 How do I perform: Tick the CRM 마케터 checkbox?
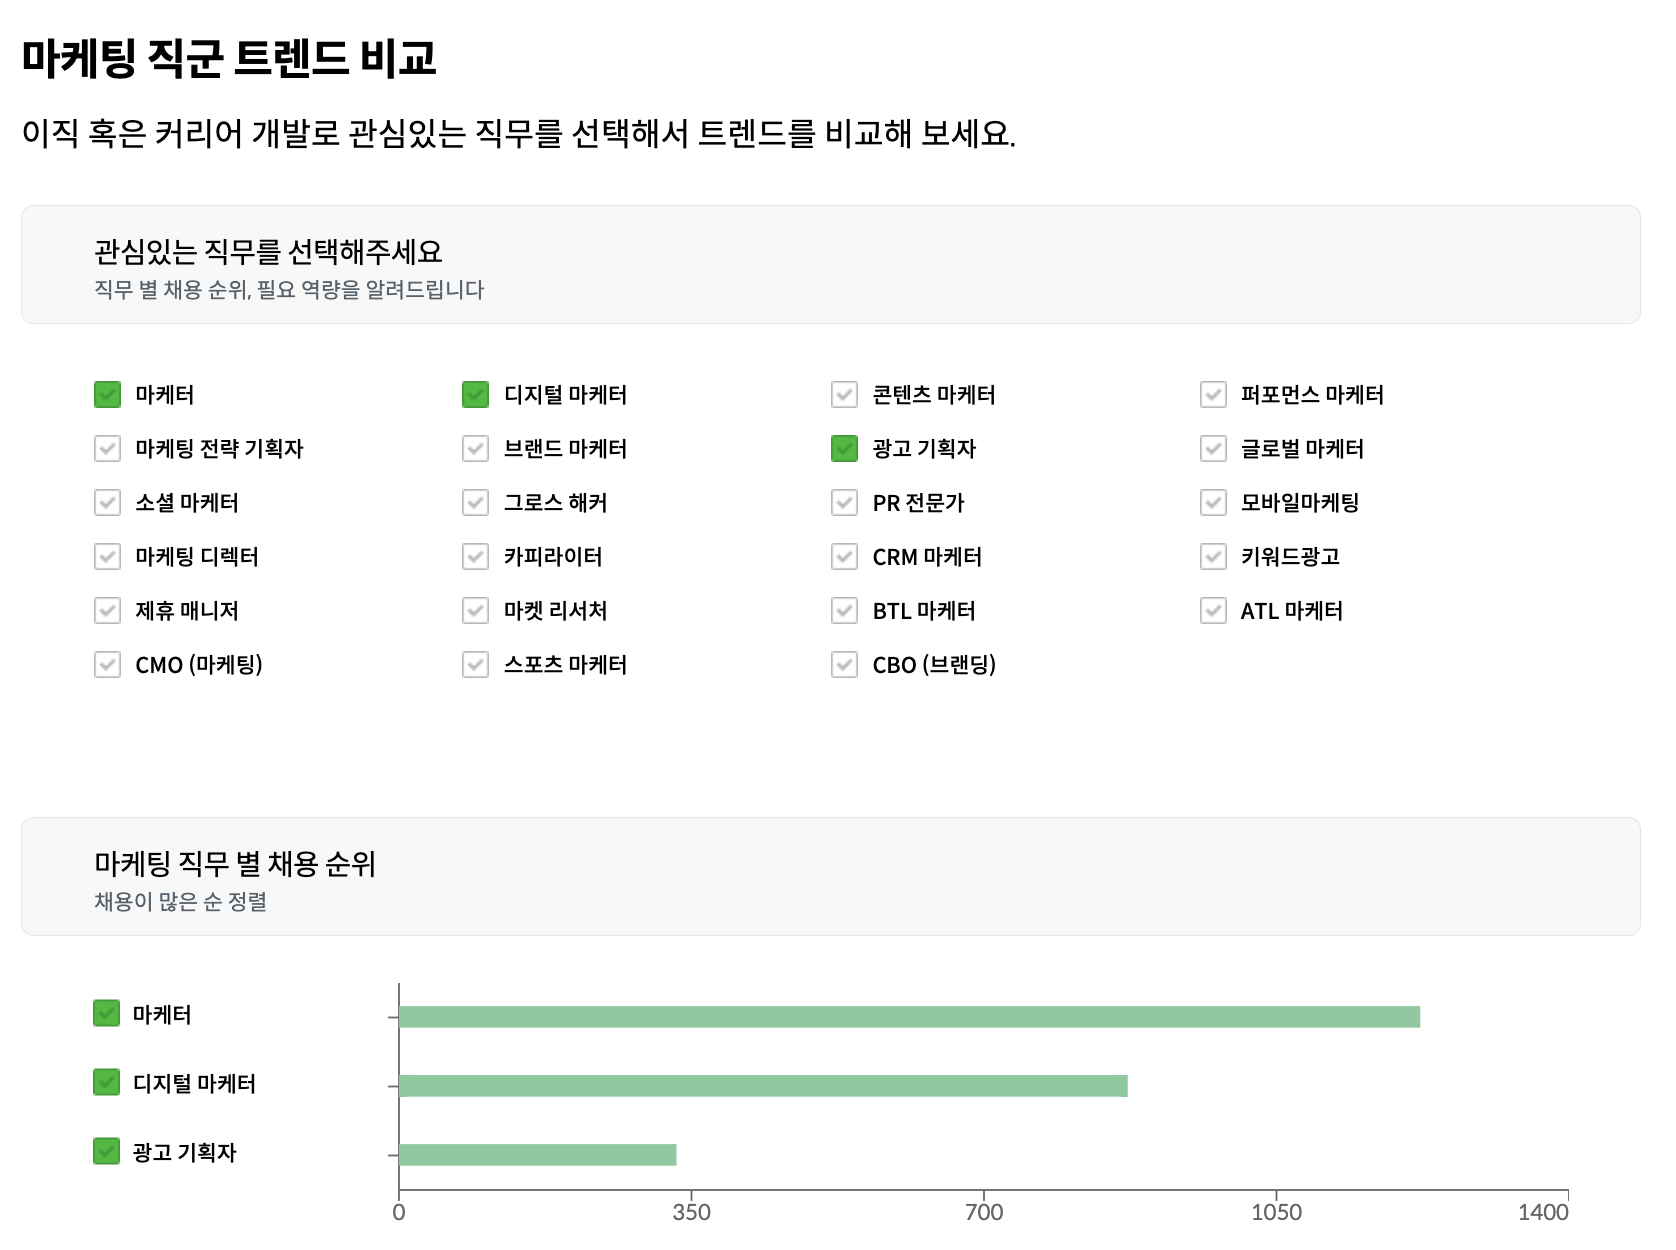tap(844, 557)
